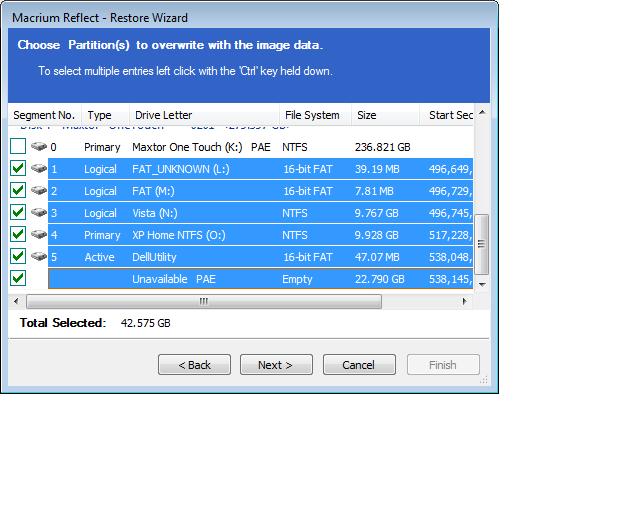640x512 pixels.
Task: Click the drive icon for Vista (N:)
Action: click(39, 212)
